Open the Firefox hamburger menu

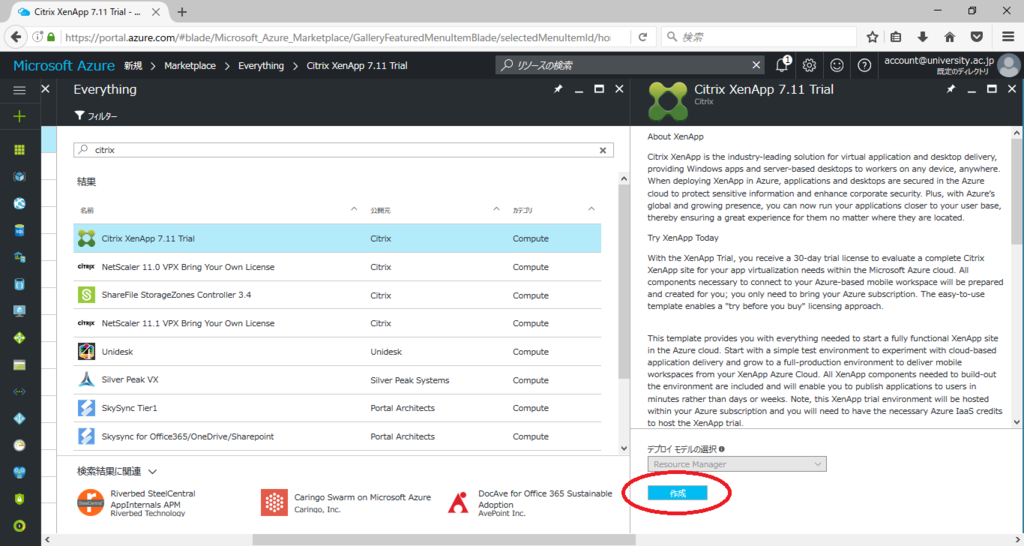1008,37
